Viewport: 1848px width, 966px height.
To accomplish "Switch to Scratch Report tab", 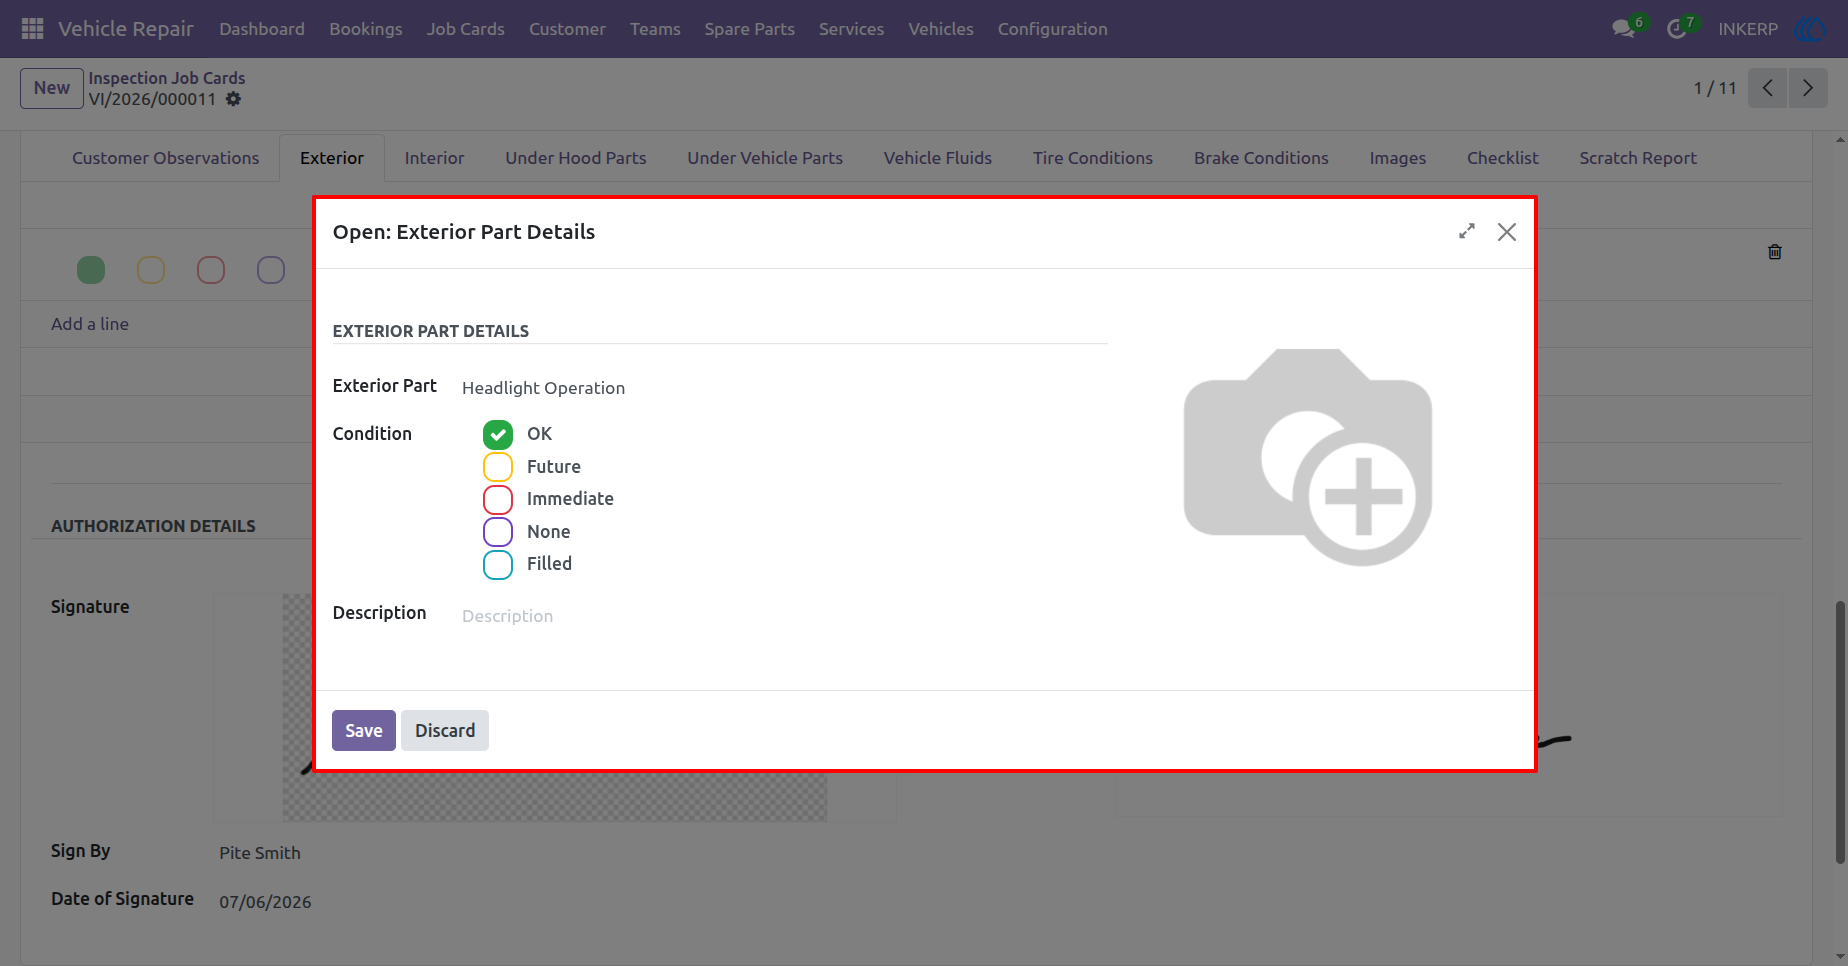I will click(1638, 158).
